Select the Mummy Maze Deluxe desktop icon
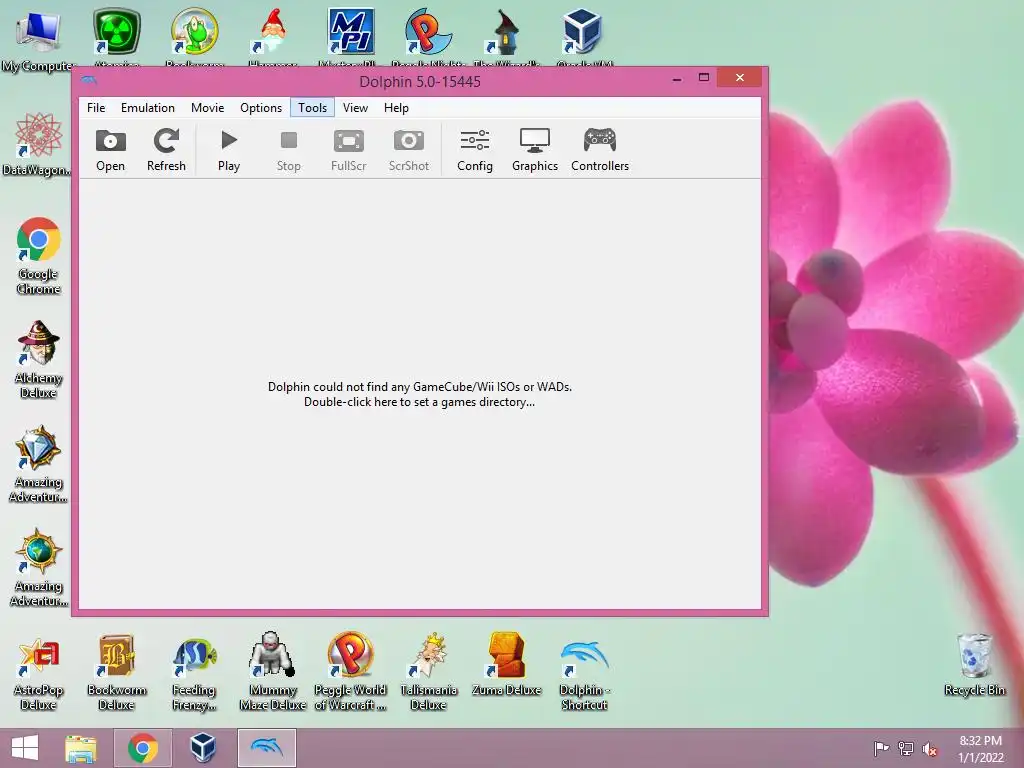 (x=272, y=673)
